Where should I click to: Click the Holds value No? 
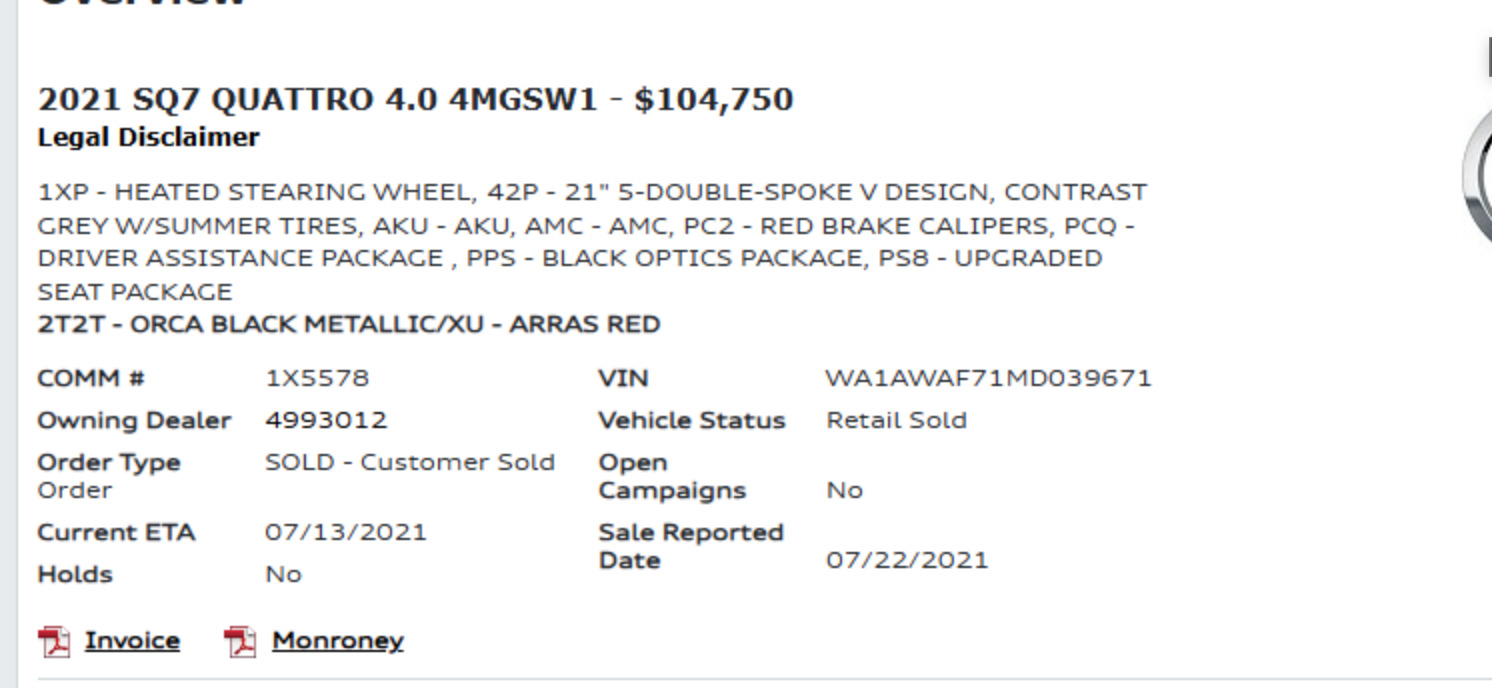[x=283, y=575]
